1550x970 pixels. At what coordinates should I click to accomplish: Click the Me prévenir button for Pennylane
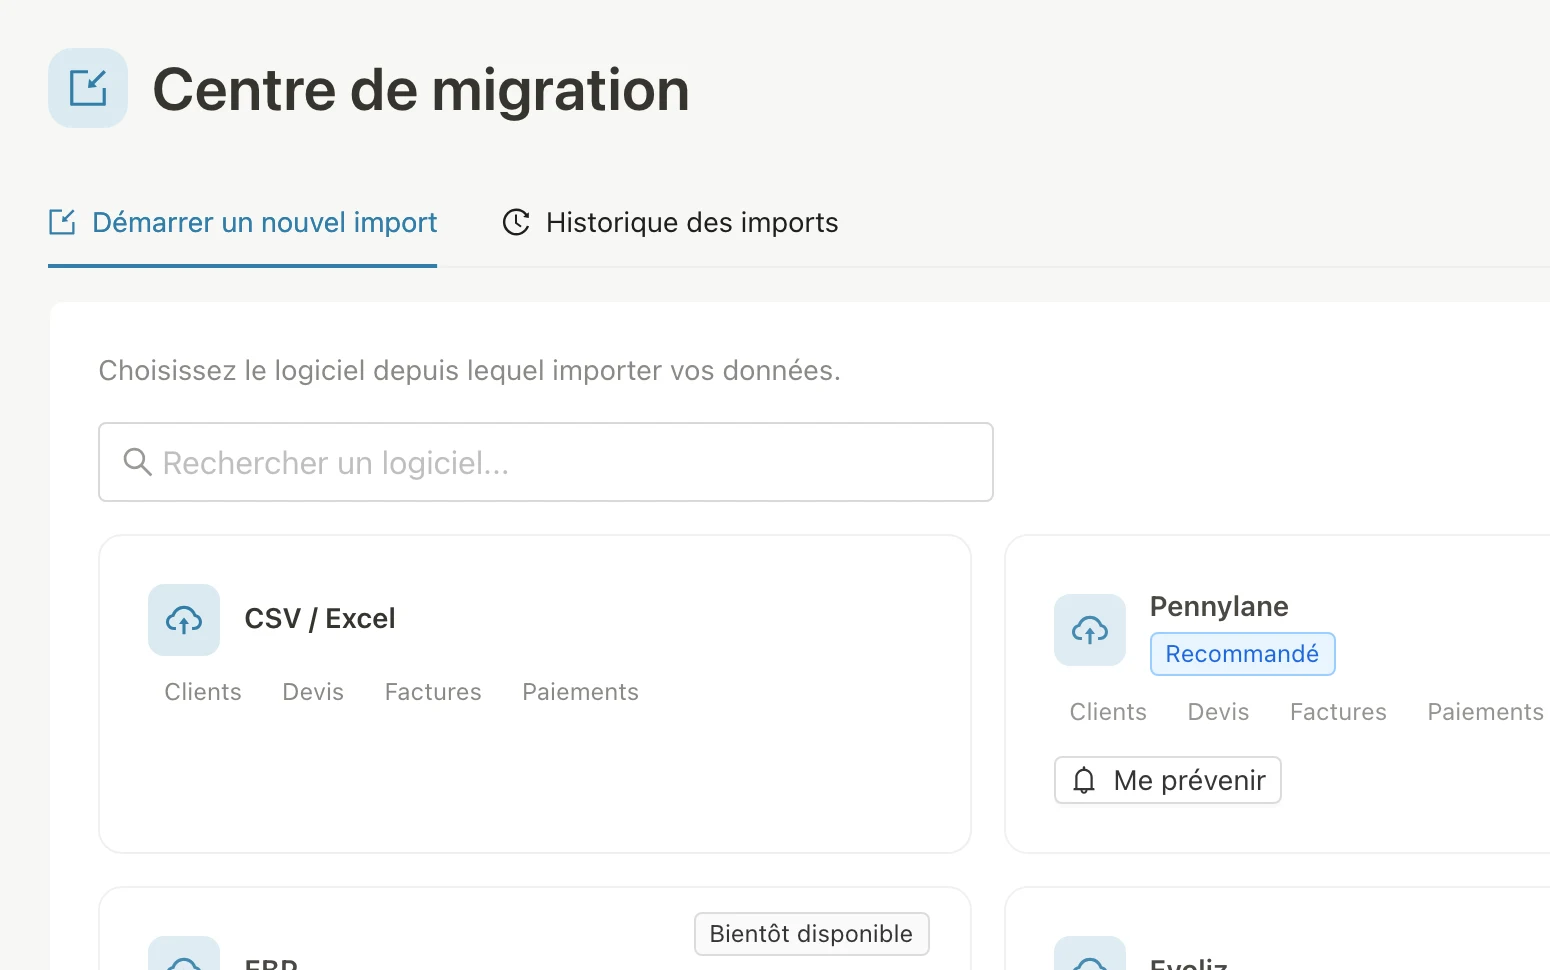[x=1168, y=780]
